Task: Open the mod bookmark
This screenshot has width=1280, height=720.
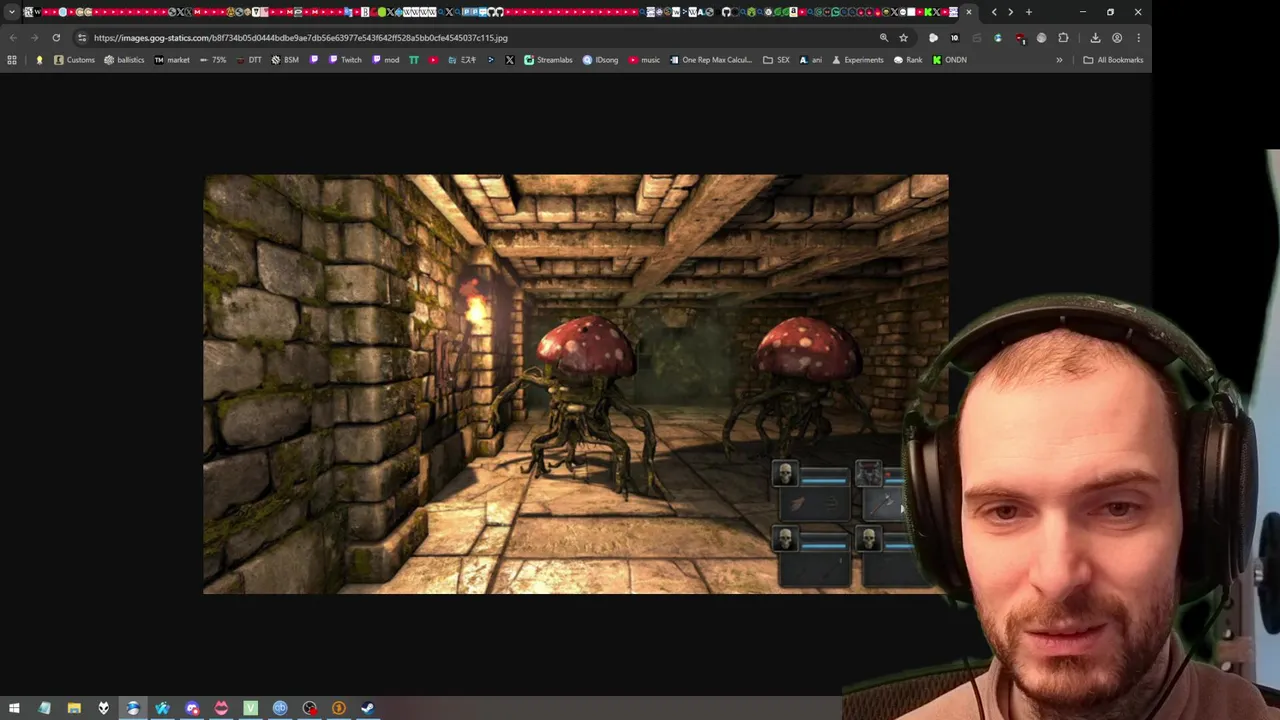Action: 386,60
